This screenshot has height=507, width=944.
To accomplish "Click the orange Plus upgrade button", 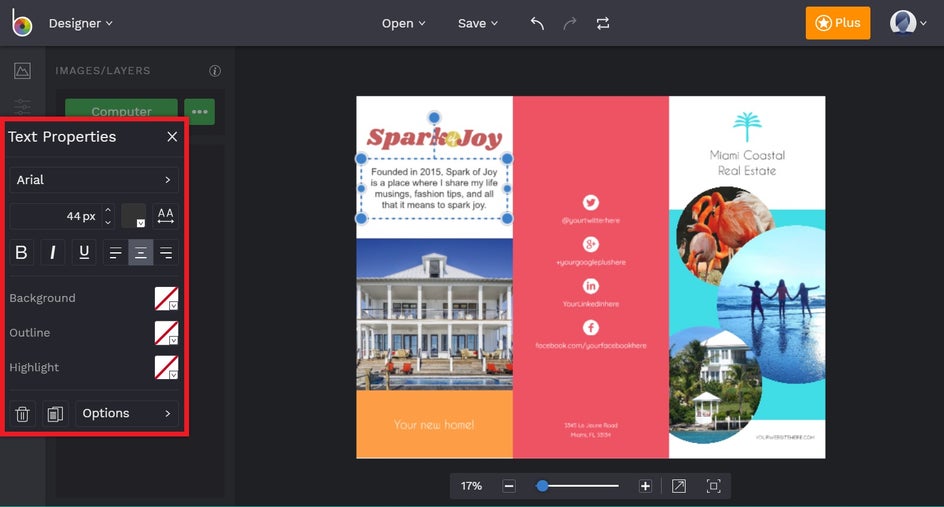I will 837,23.
